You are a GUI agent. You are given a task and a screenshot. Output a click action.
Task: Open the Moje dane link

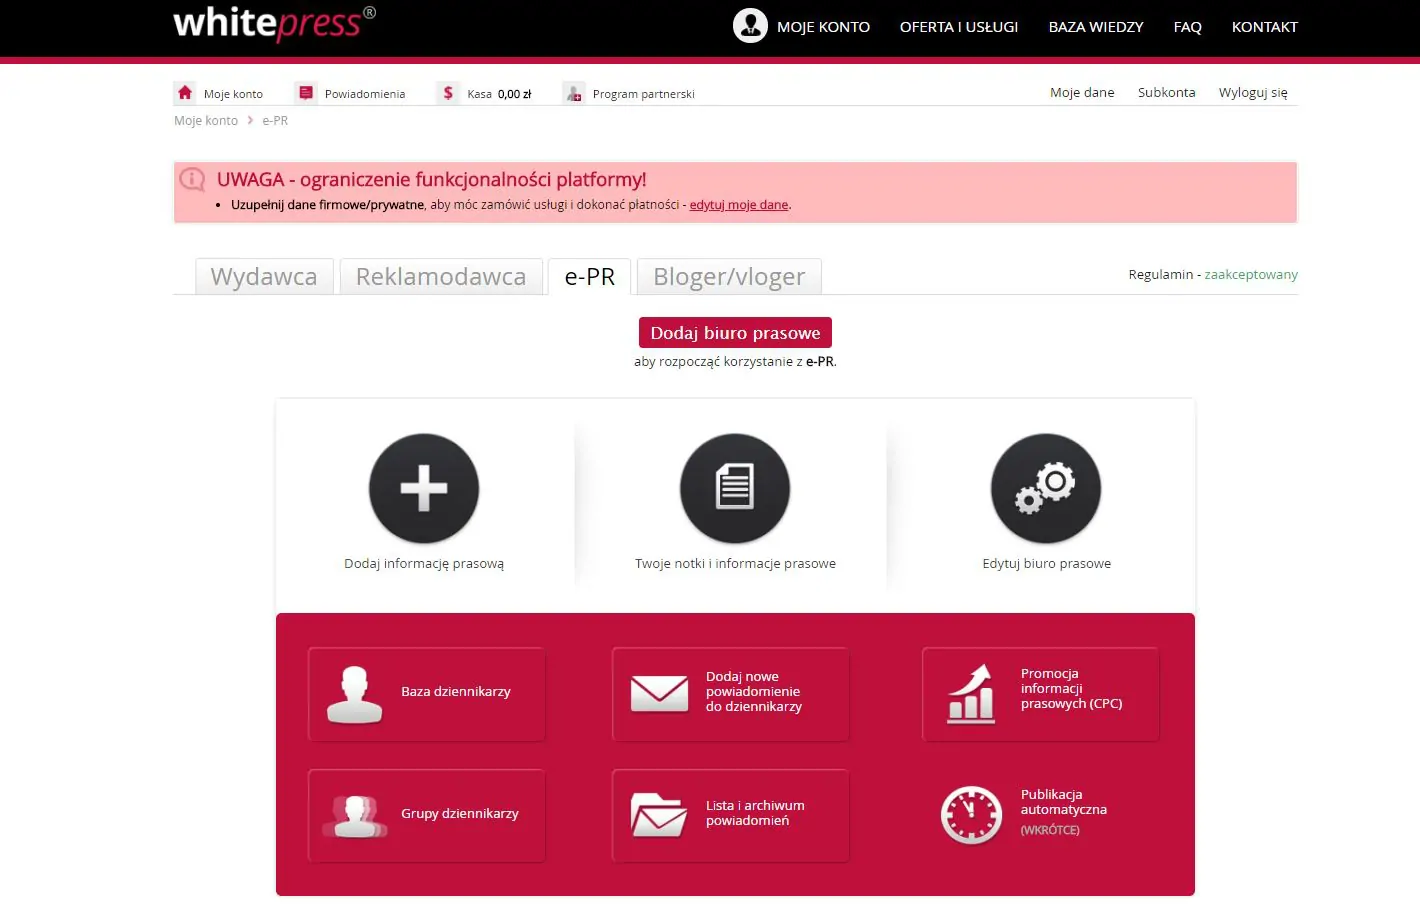[1082, 93]
